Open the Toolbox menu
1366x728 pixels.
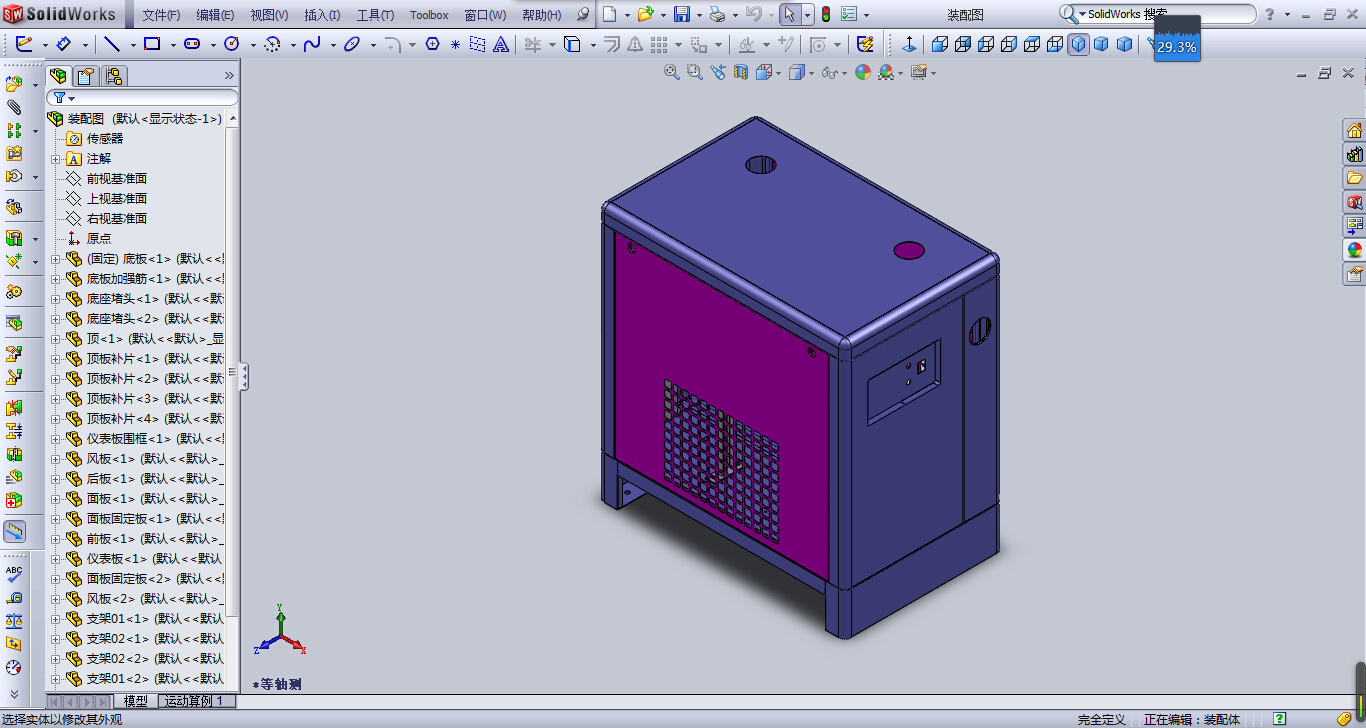coord(429,15)
